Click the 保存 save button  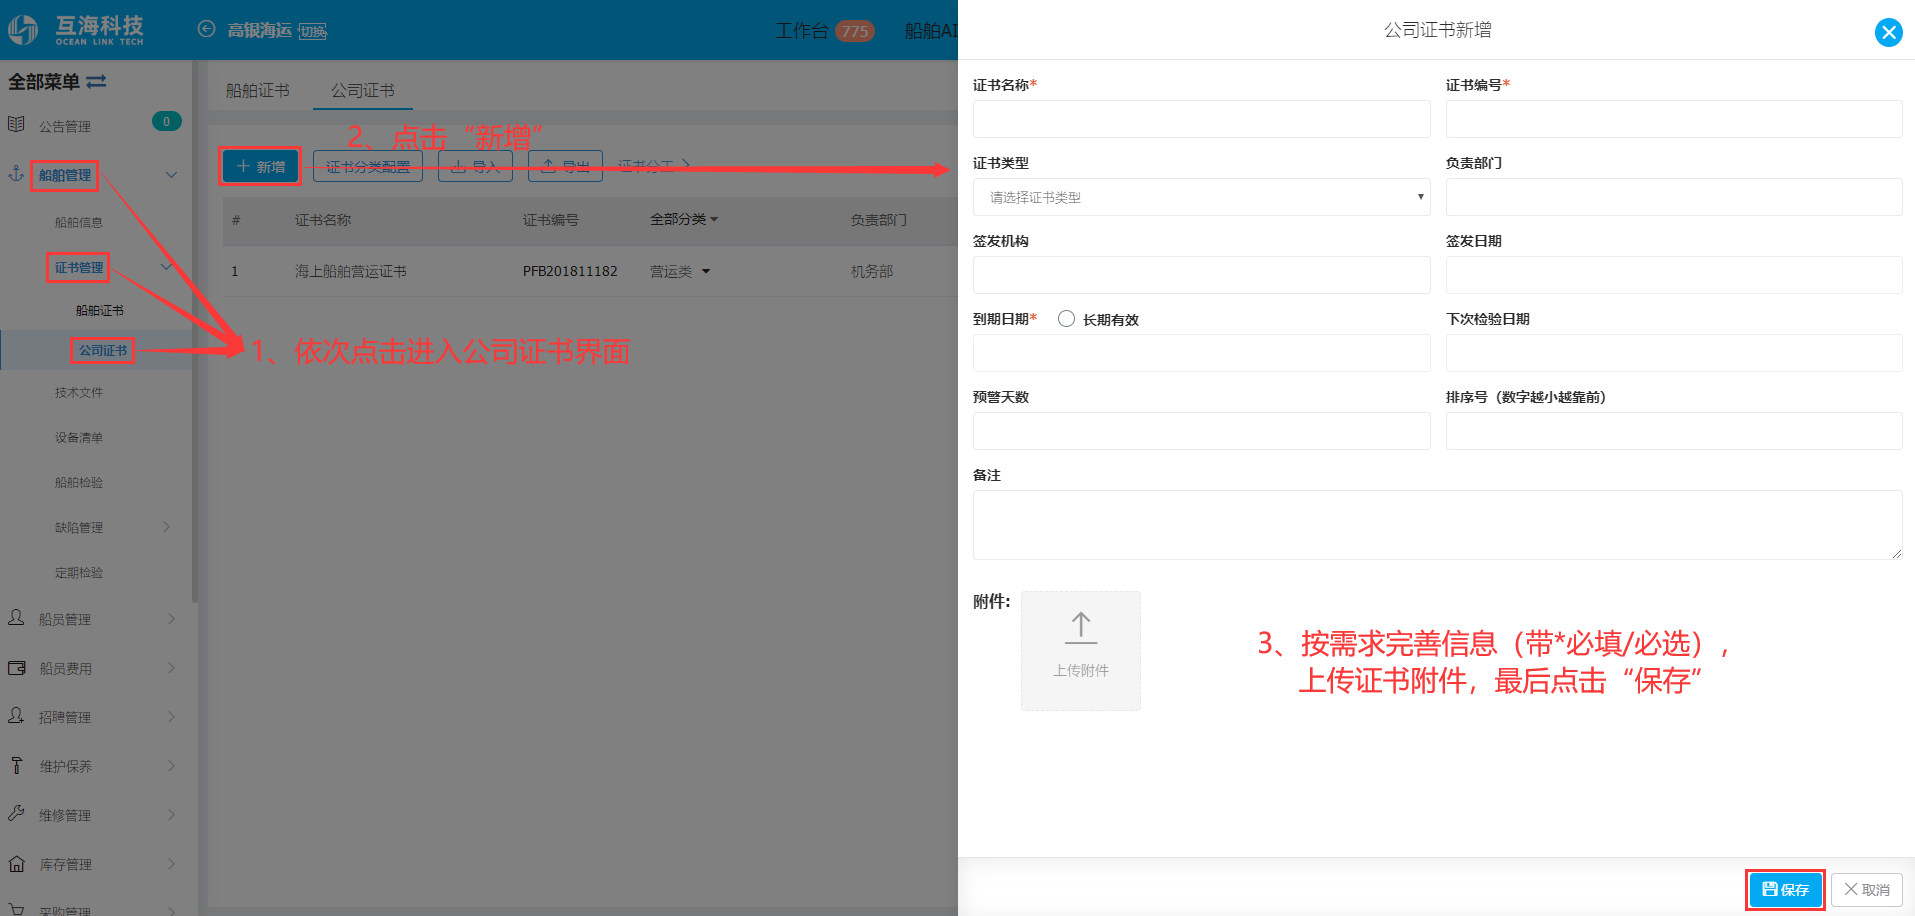click(x=1785, y=889)
